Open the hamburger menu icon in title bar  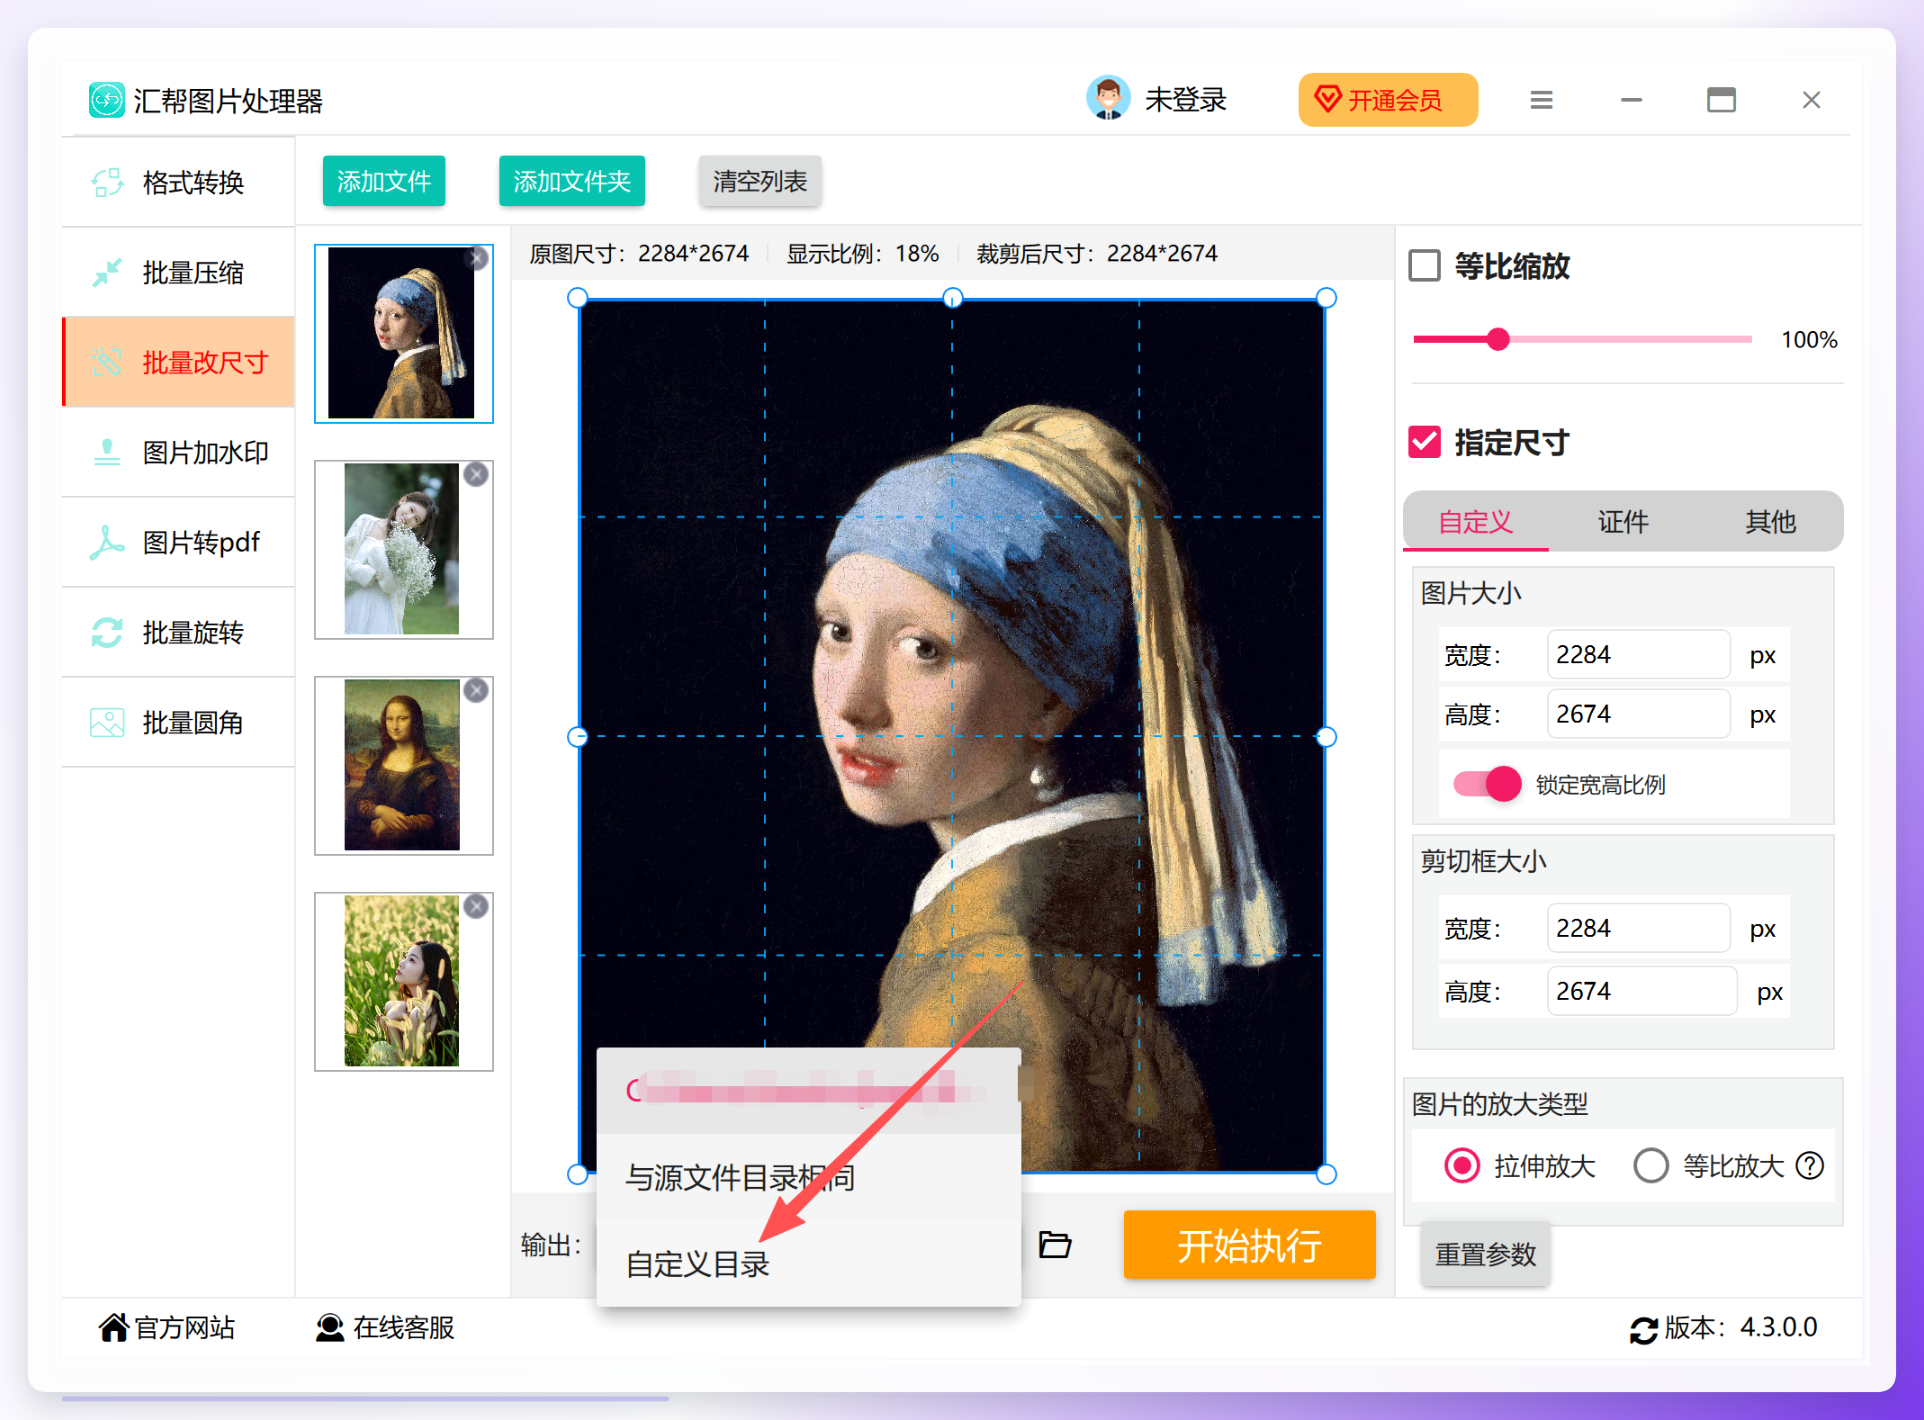(x=1541, y=100)
